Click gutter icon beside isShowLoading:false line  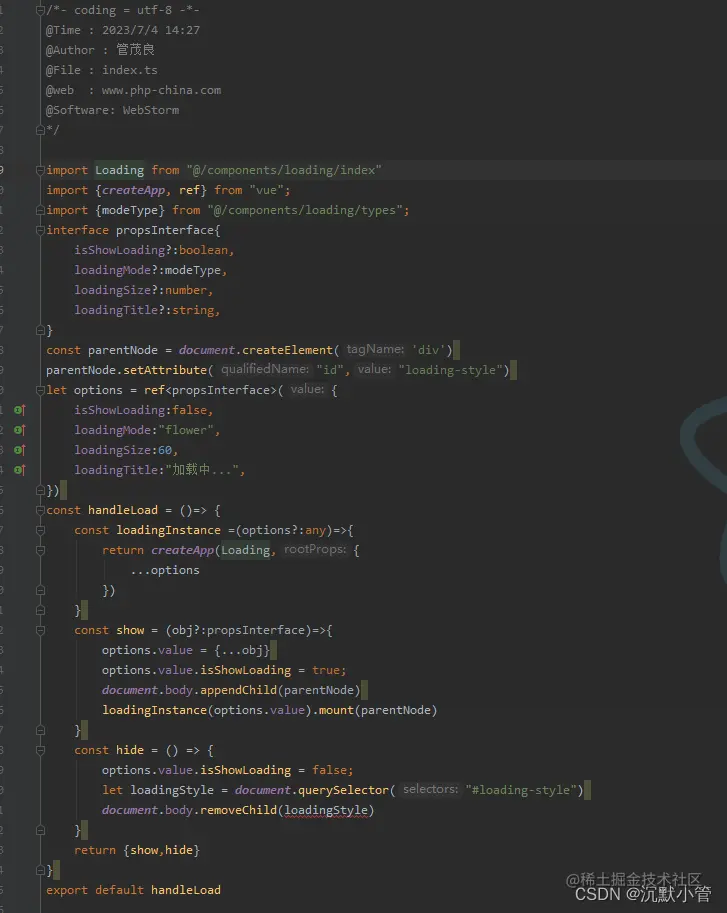[x=19, y=410]
